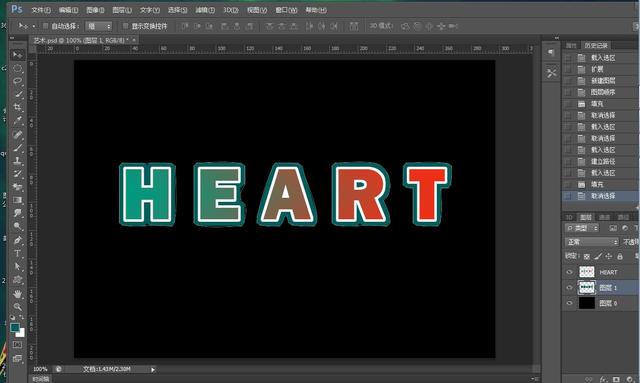Click the background white color swatch
This screenshot has height=383, width=640.
coord(21,334)
